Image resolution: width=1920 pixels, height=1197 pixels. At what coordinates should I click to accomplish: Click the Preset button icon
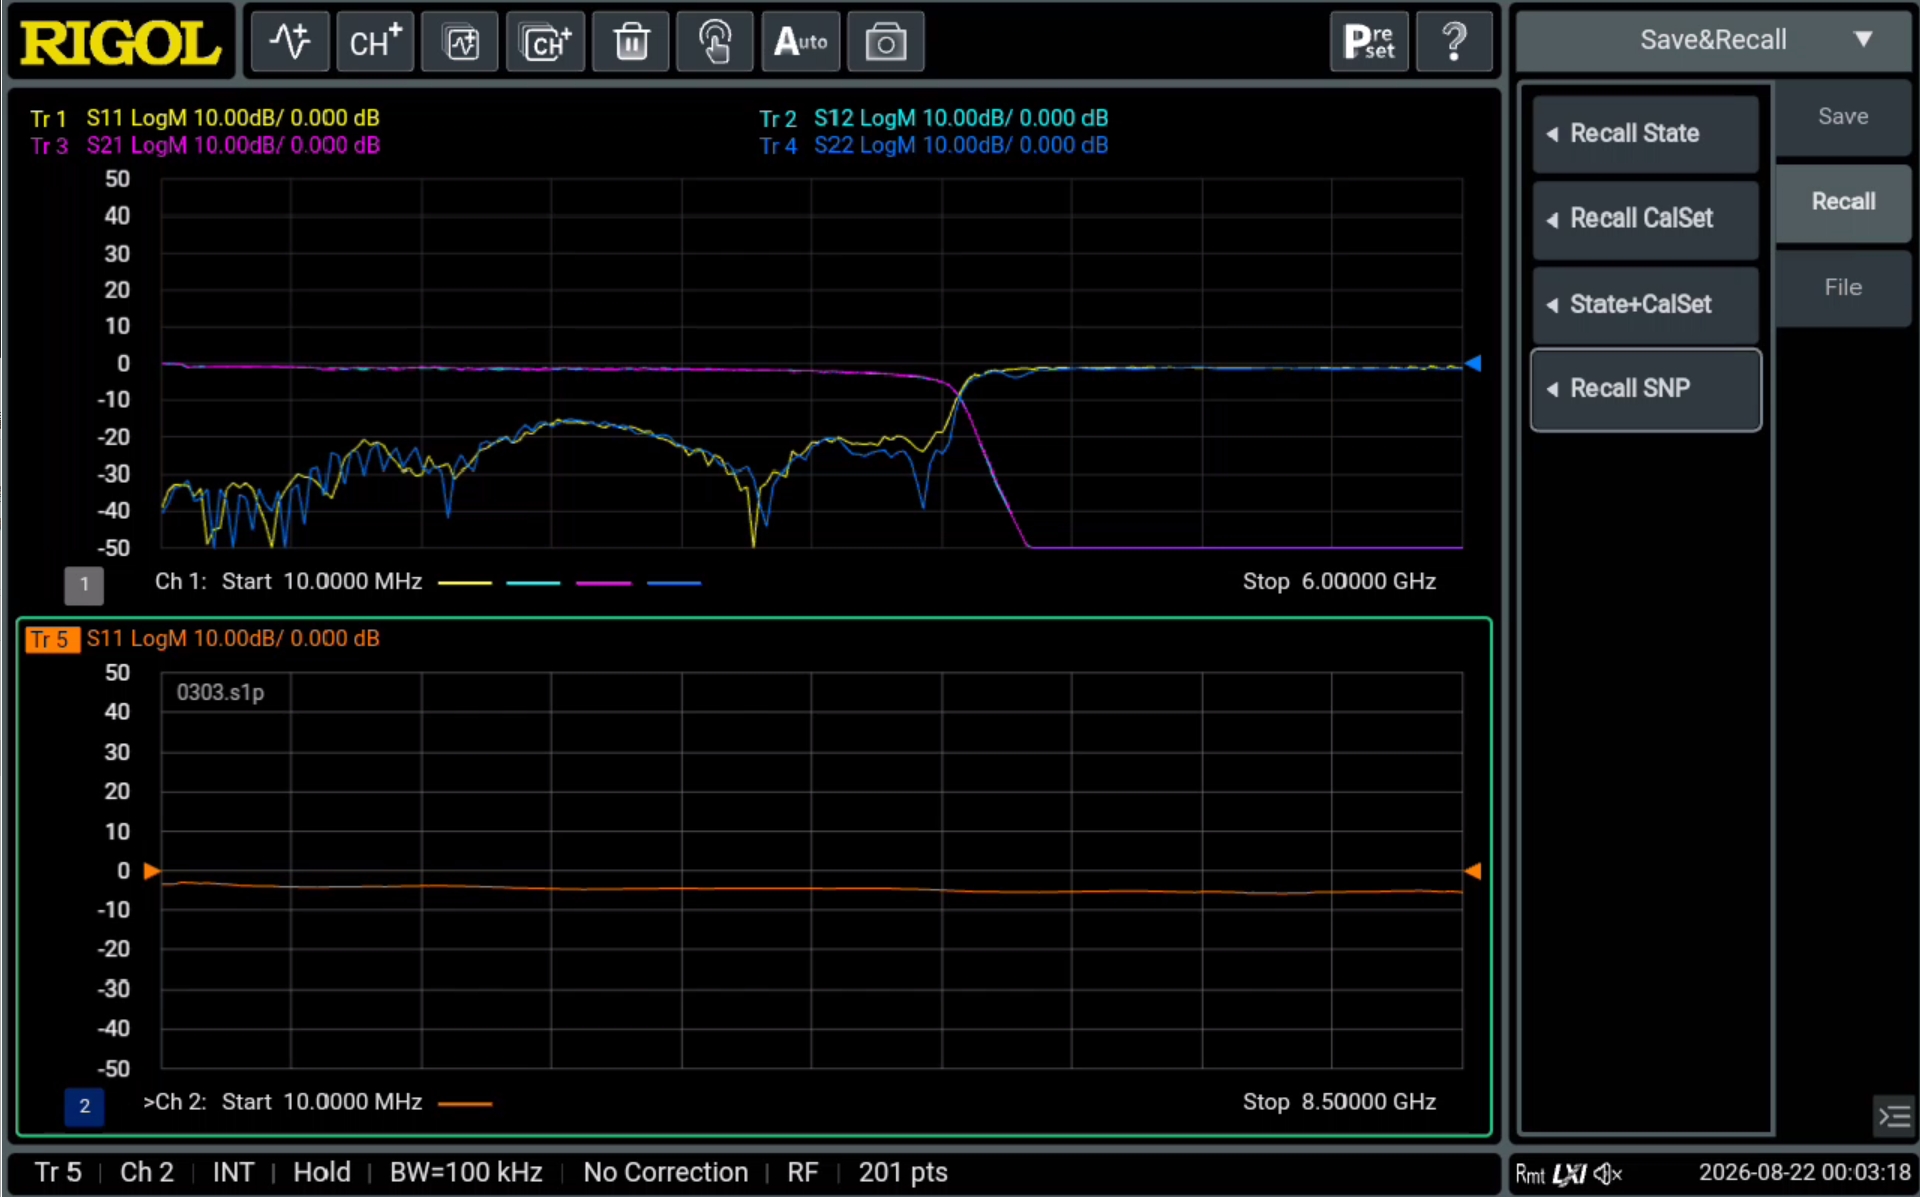pos(1369,42)
